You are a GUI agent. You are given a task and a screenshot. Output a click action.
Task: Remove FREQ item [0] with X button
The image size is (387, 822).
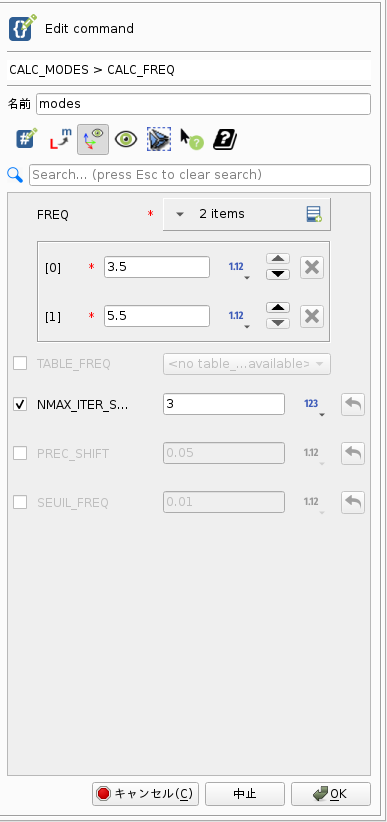point(311,267)
